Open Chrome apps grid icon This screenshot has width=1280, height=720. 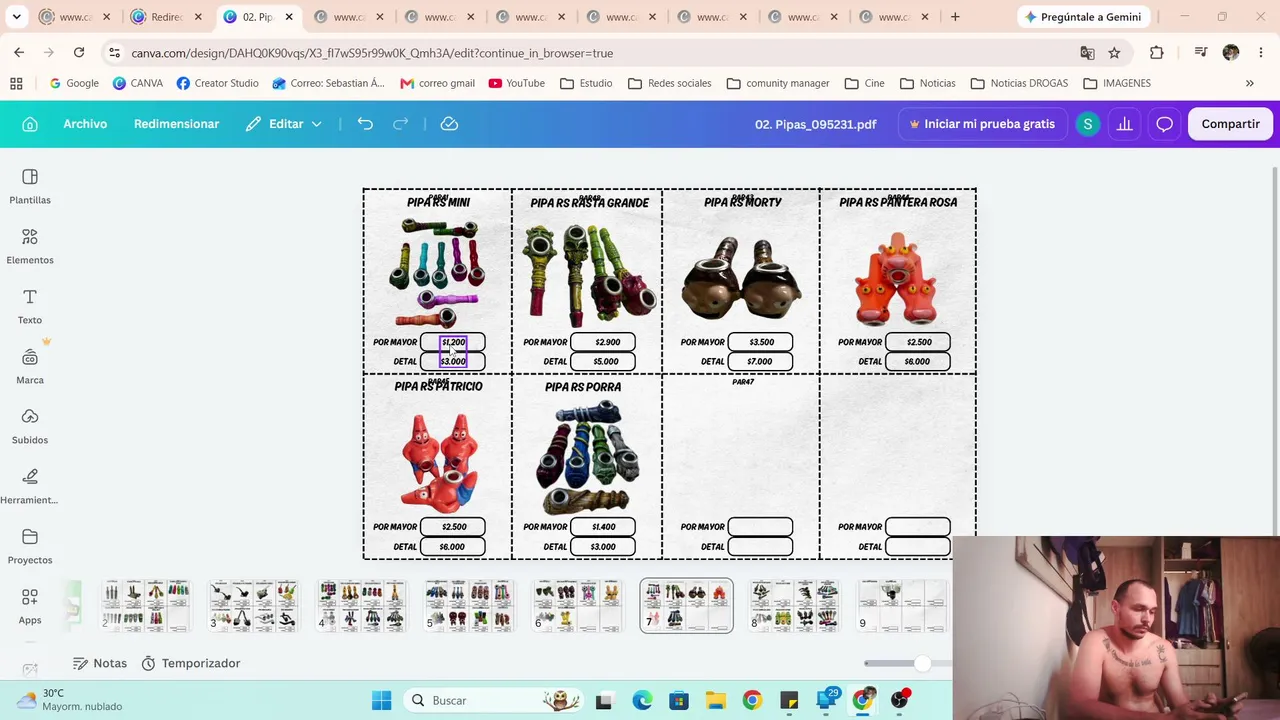pos(16,83)
